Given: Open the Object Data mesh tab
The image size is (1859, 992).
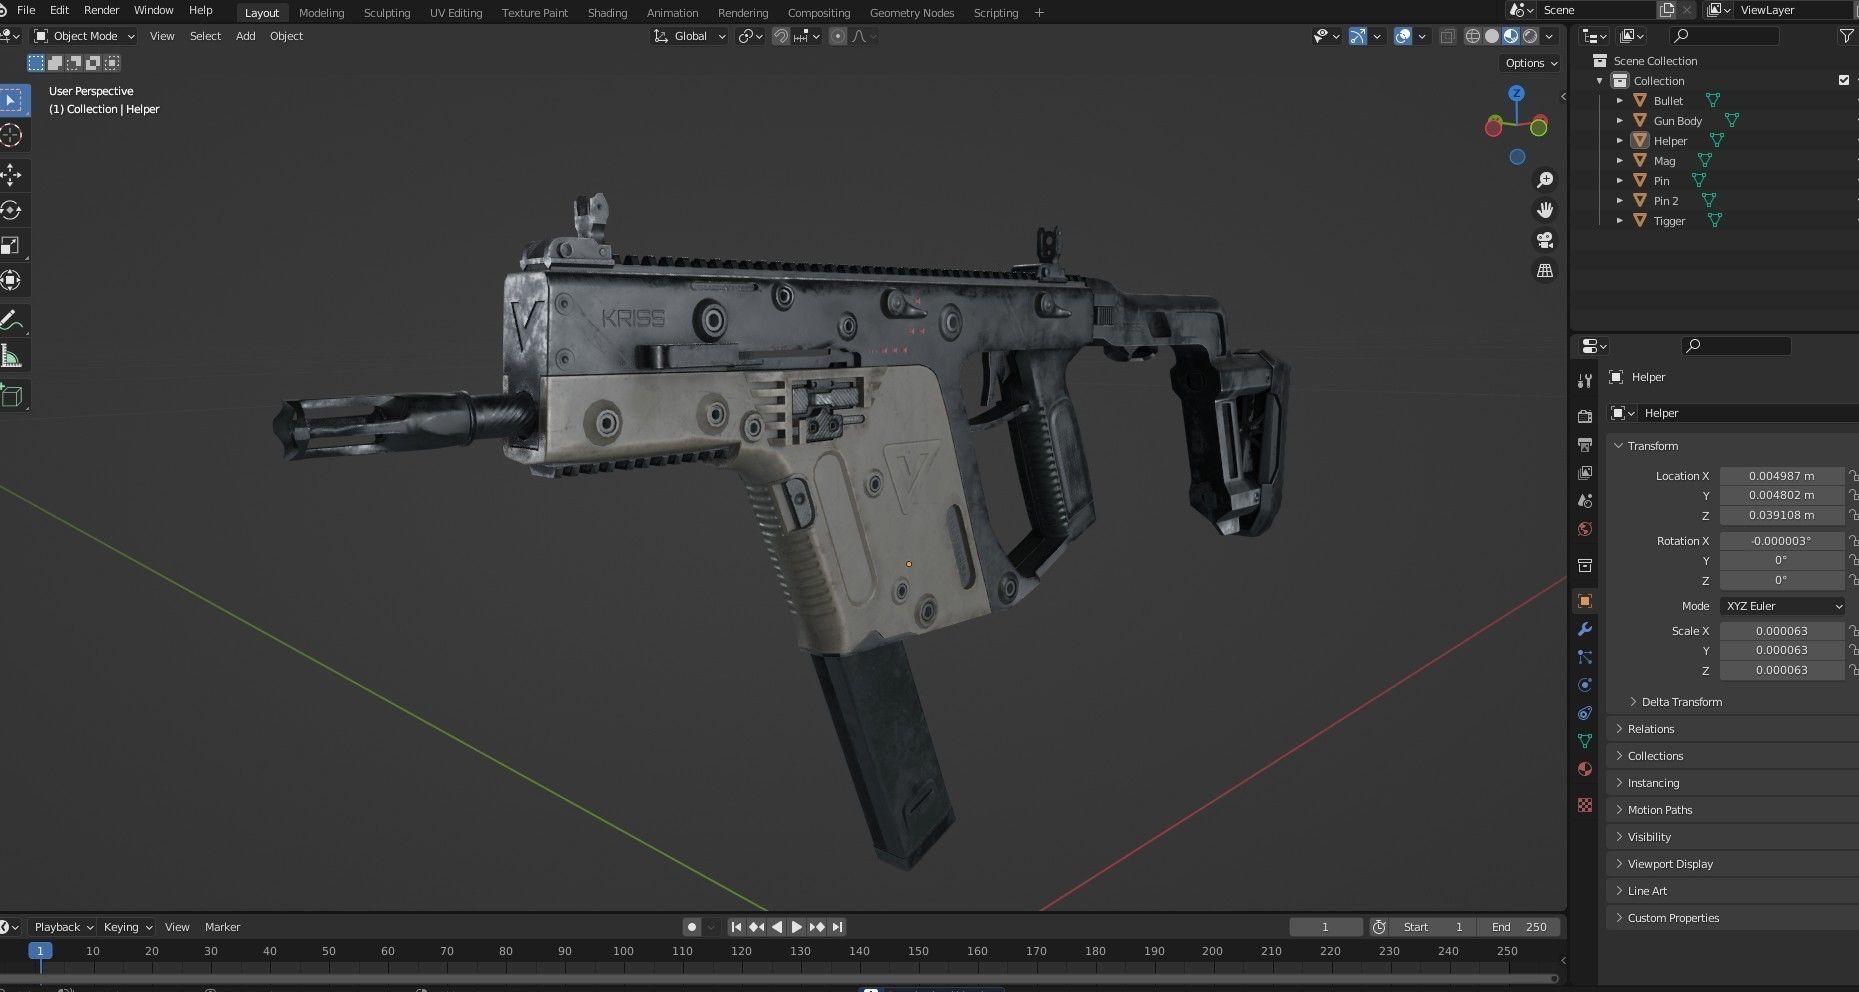Looking at the screenshot, I should click(x=1585, y=741).
